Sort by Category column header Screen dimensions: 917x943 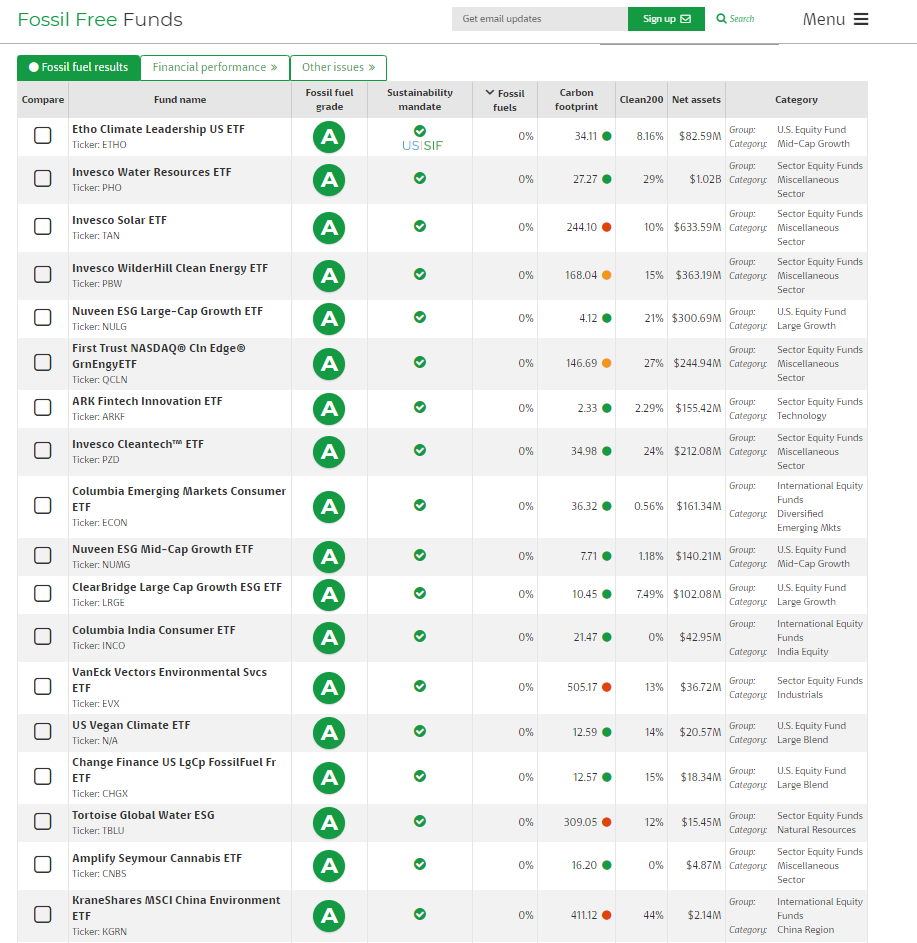pyautogui.click(x=796, y=100)
